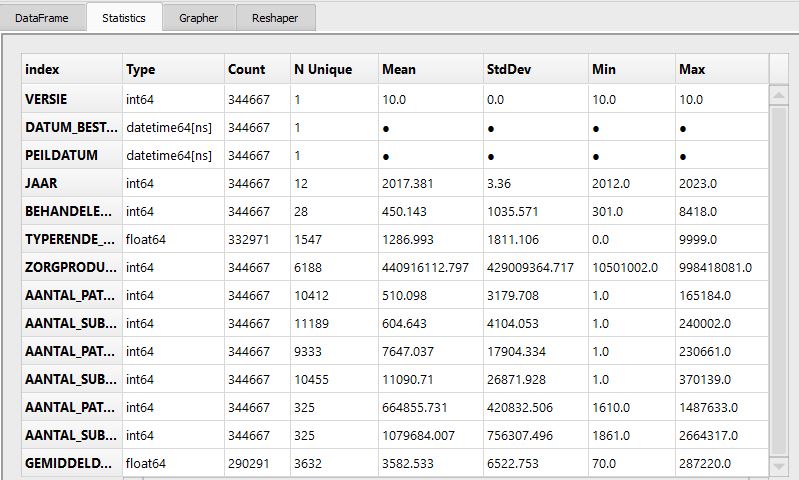
Task: Click StdDev value 6522.753
Action: [513, 464]
